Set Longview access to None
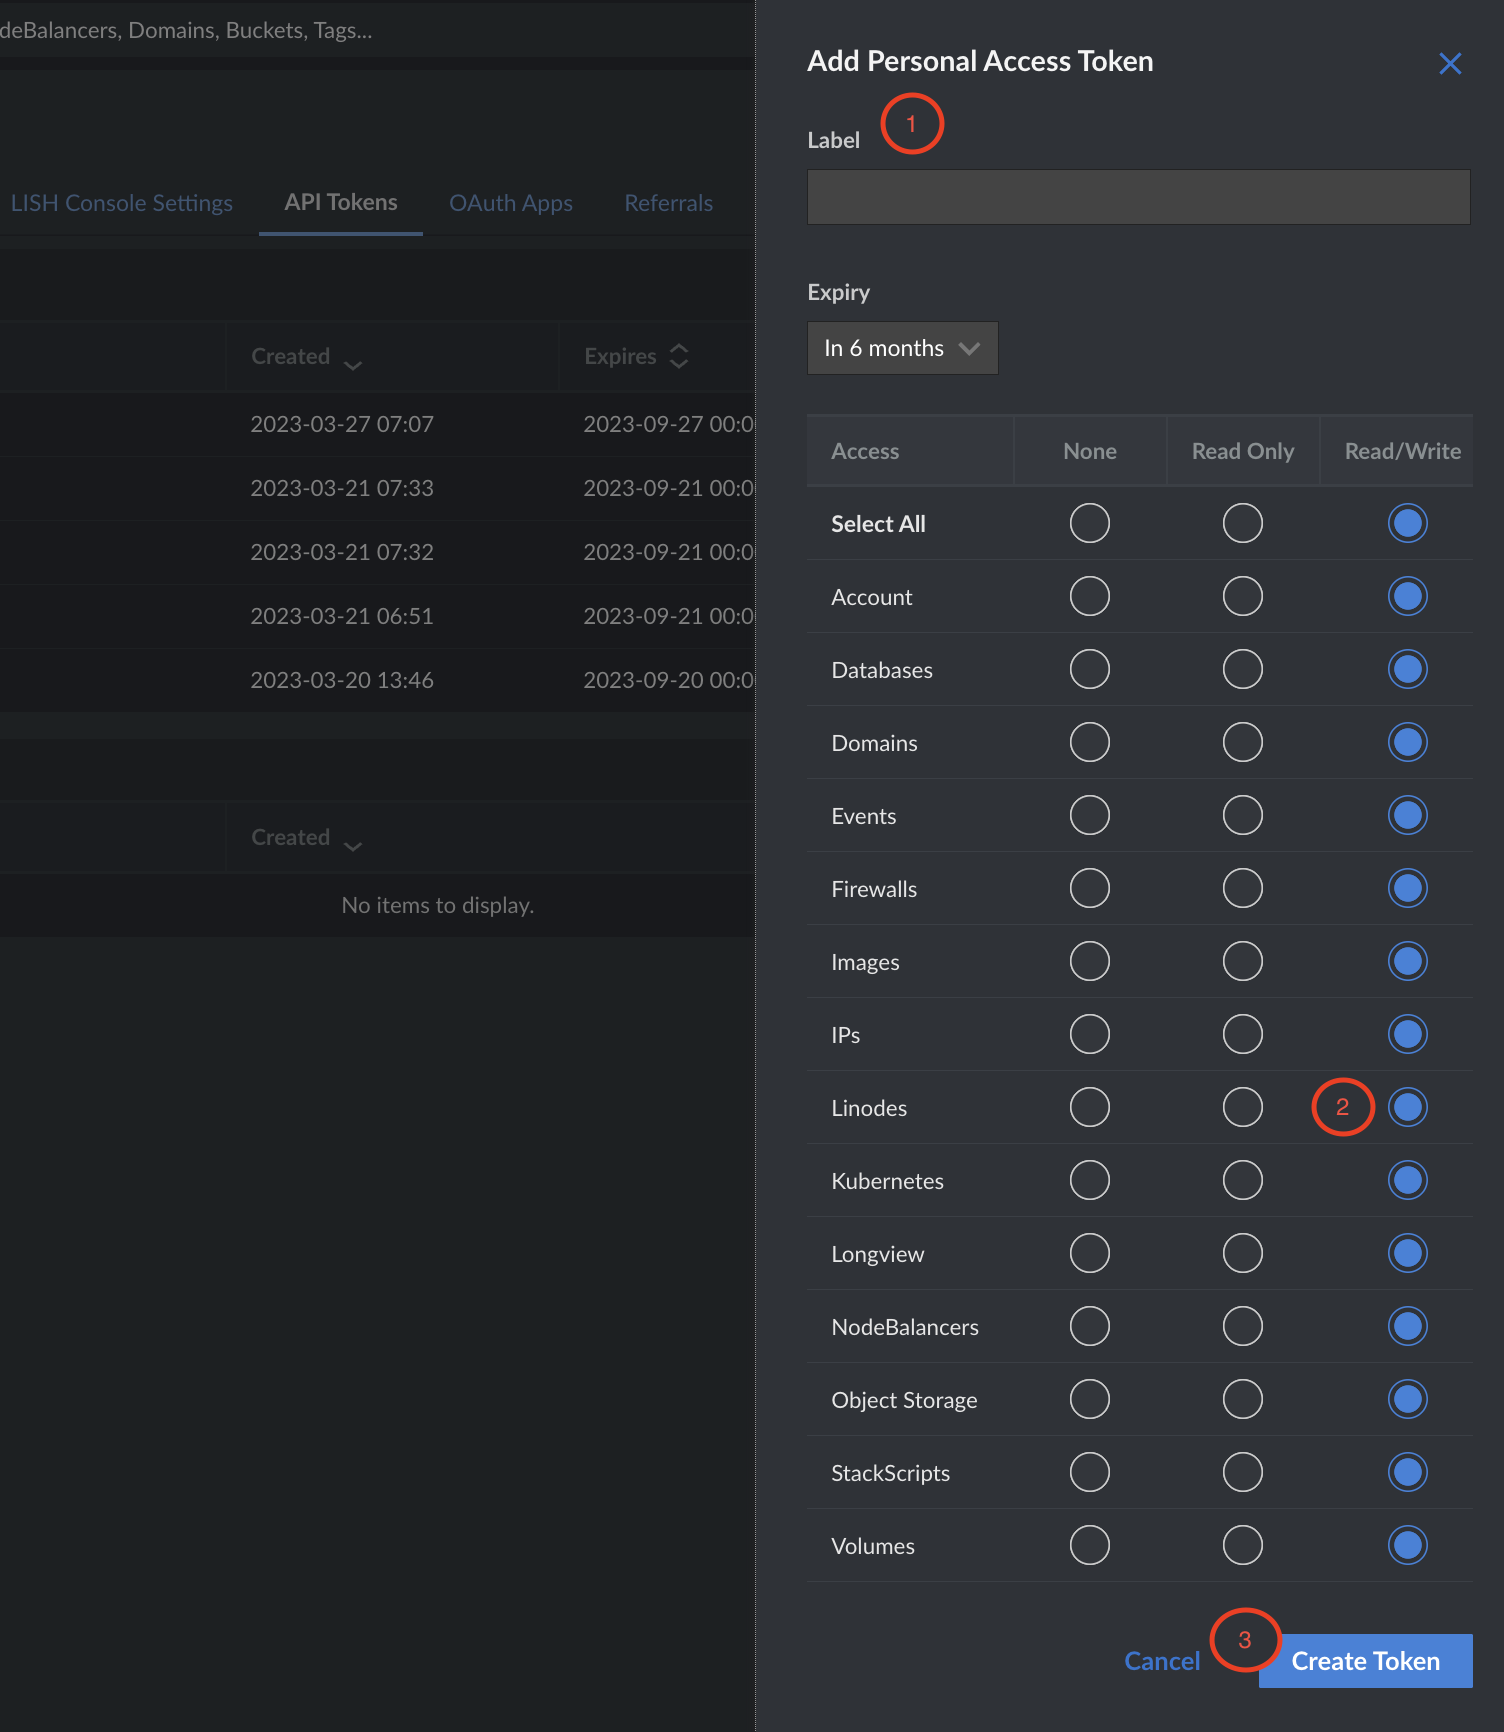Image resolution: width=1504 pixels, height=1732 pixels. pos(1089,1253)
